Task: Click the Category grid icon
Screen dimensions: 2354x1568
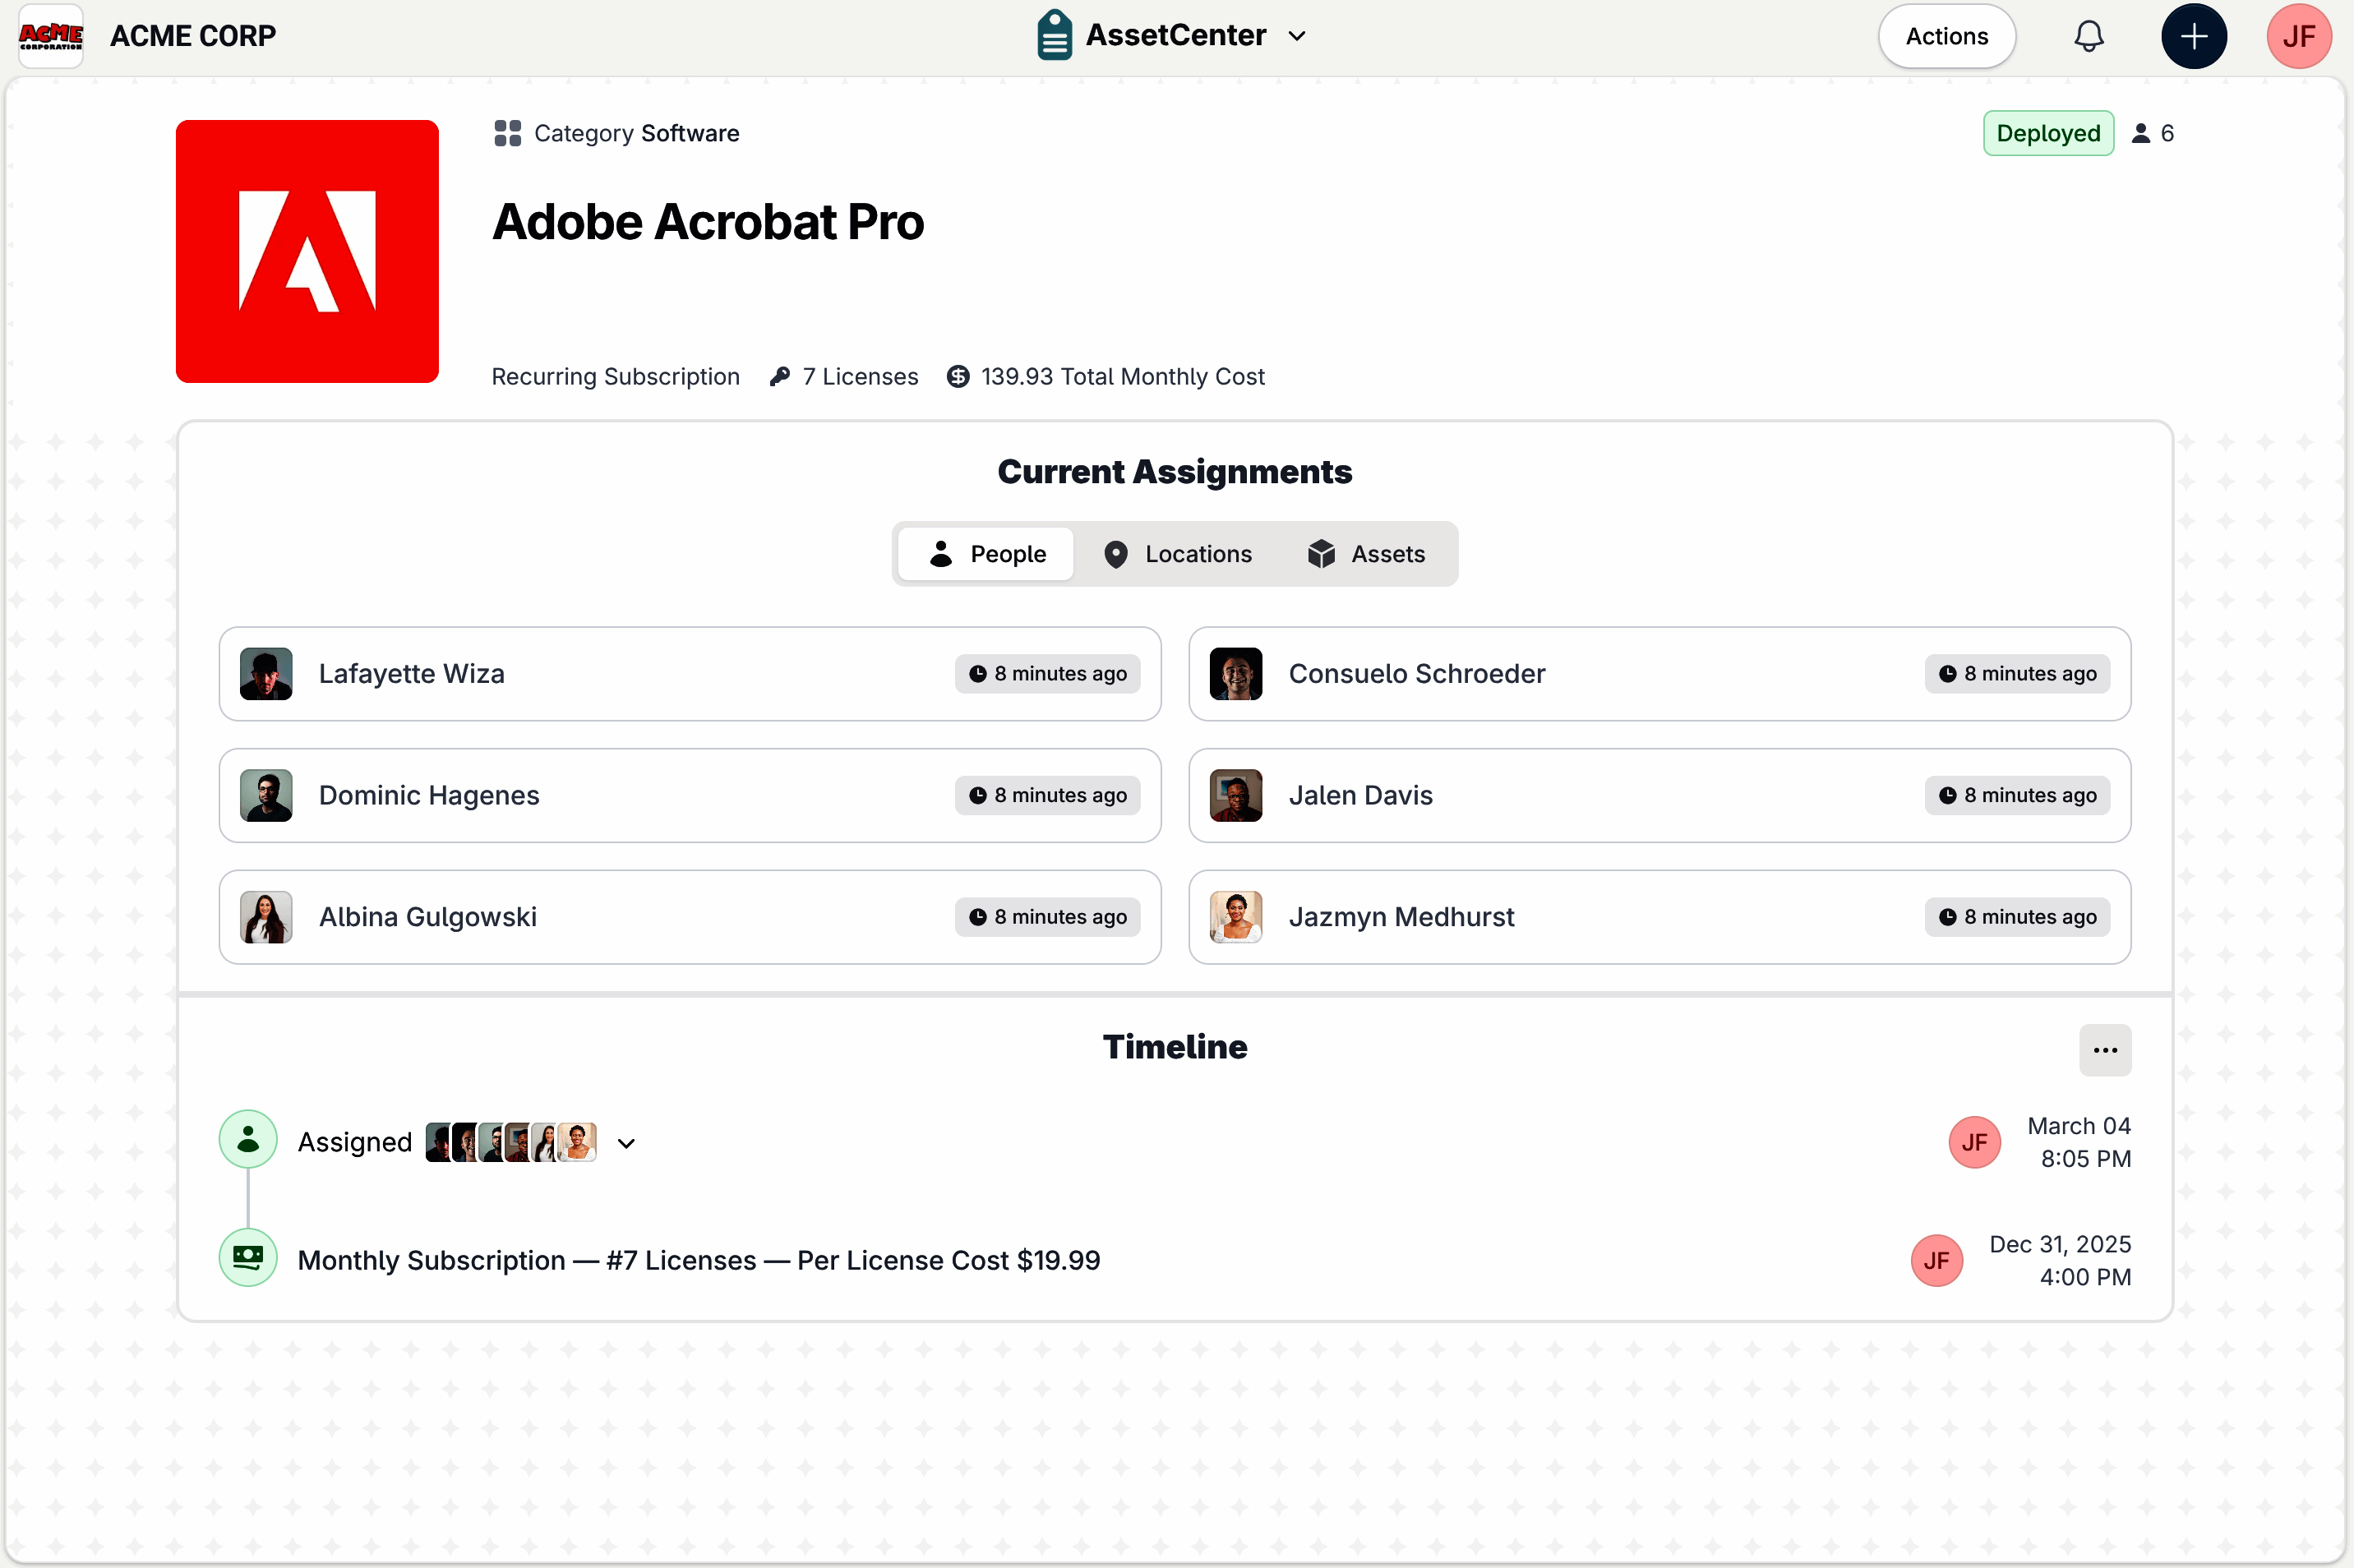Action: pyautogui.click(x=508, y=133)
